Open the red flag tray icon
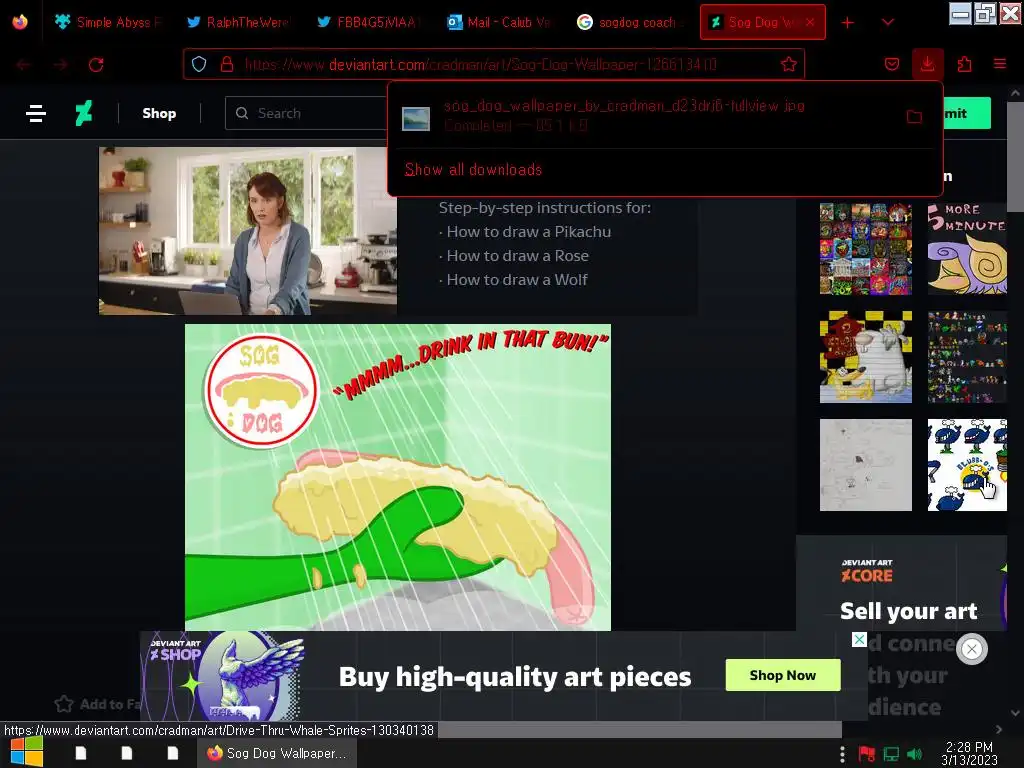This screenshot has height=768, width=1024. tap(867, 754)
